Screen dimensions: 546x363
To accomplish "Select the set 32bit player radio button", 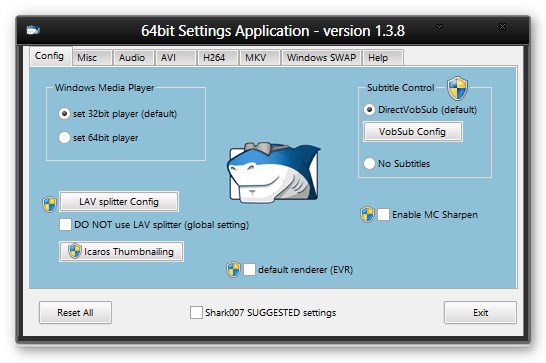I will tap(64, 114).
